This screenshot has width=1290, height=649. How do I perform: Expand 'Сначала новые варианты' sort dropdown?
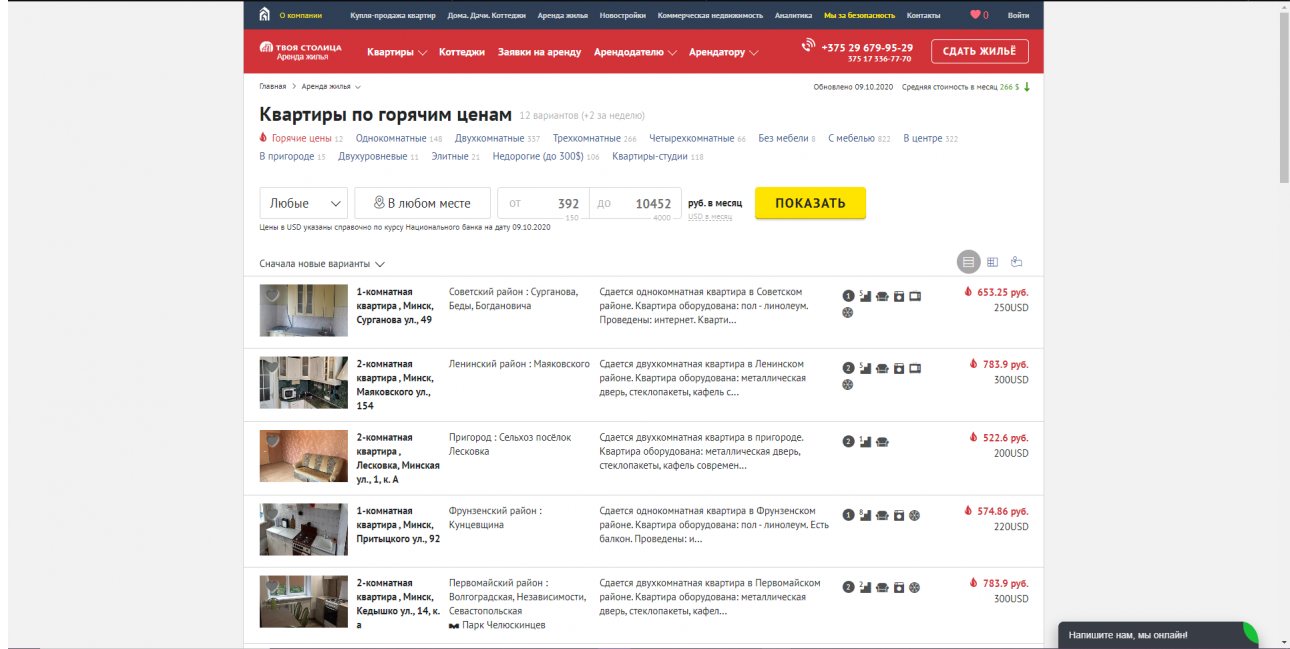[322, 264]
